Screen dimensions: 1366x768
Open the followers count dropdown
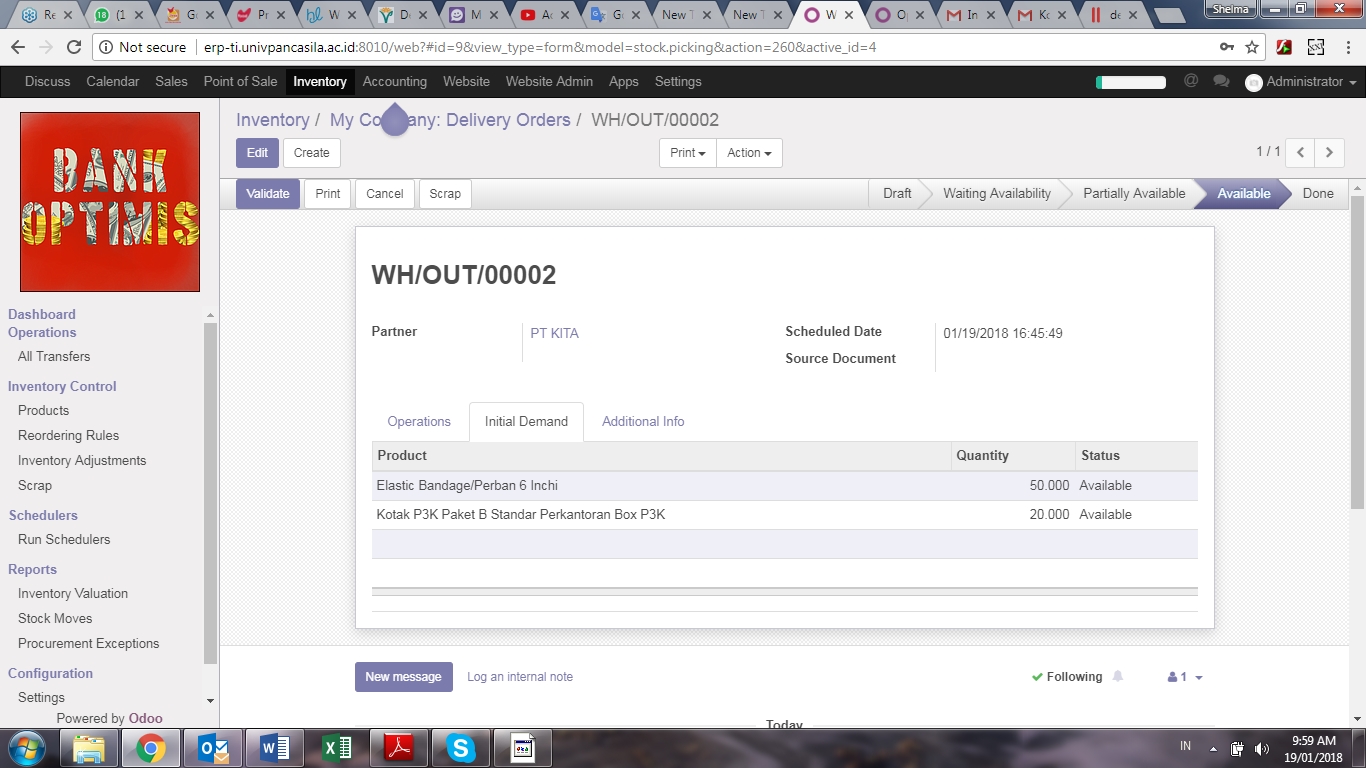[1185, 677]
